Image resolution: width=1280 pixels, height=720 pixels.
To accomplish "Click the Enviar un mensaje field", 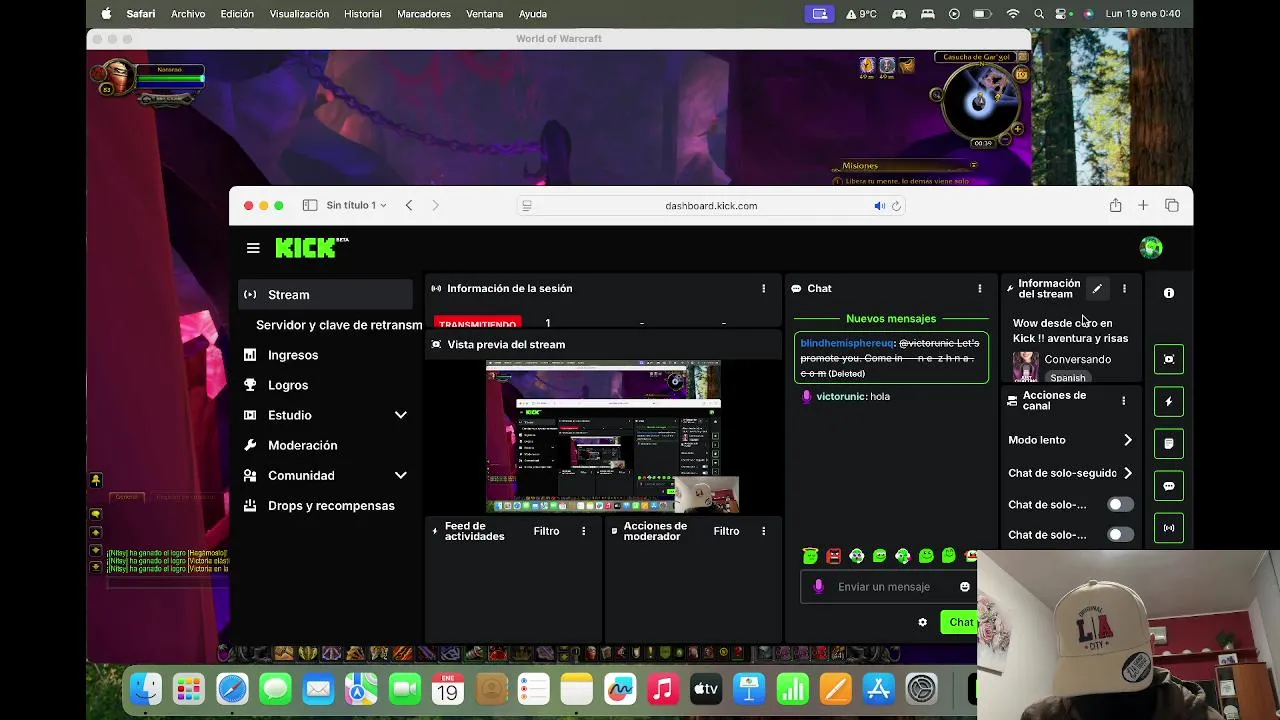I will click(x=888, y=587).
